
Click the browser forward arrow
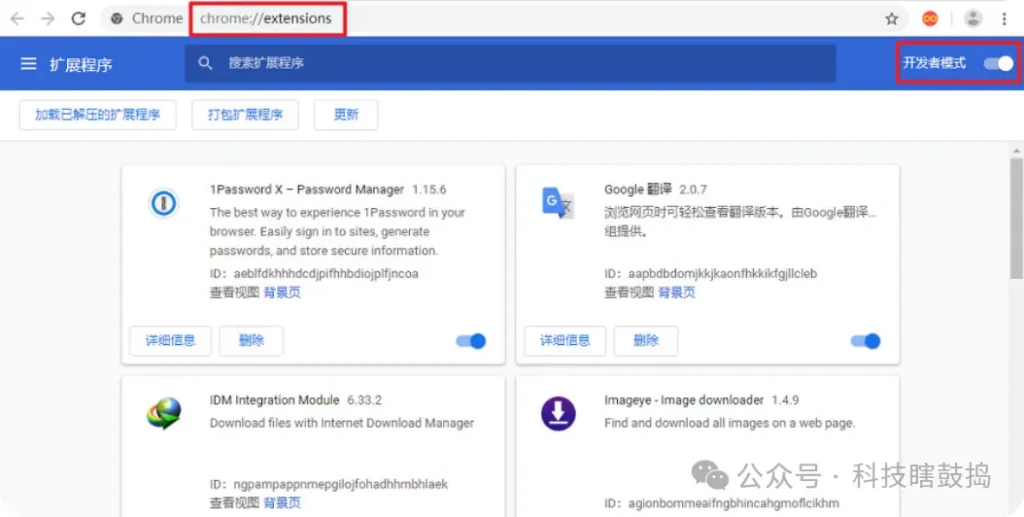48,18
